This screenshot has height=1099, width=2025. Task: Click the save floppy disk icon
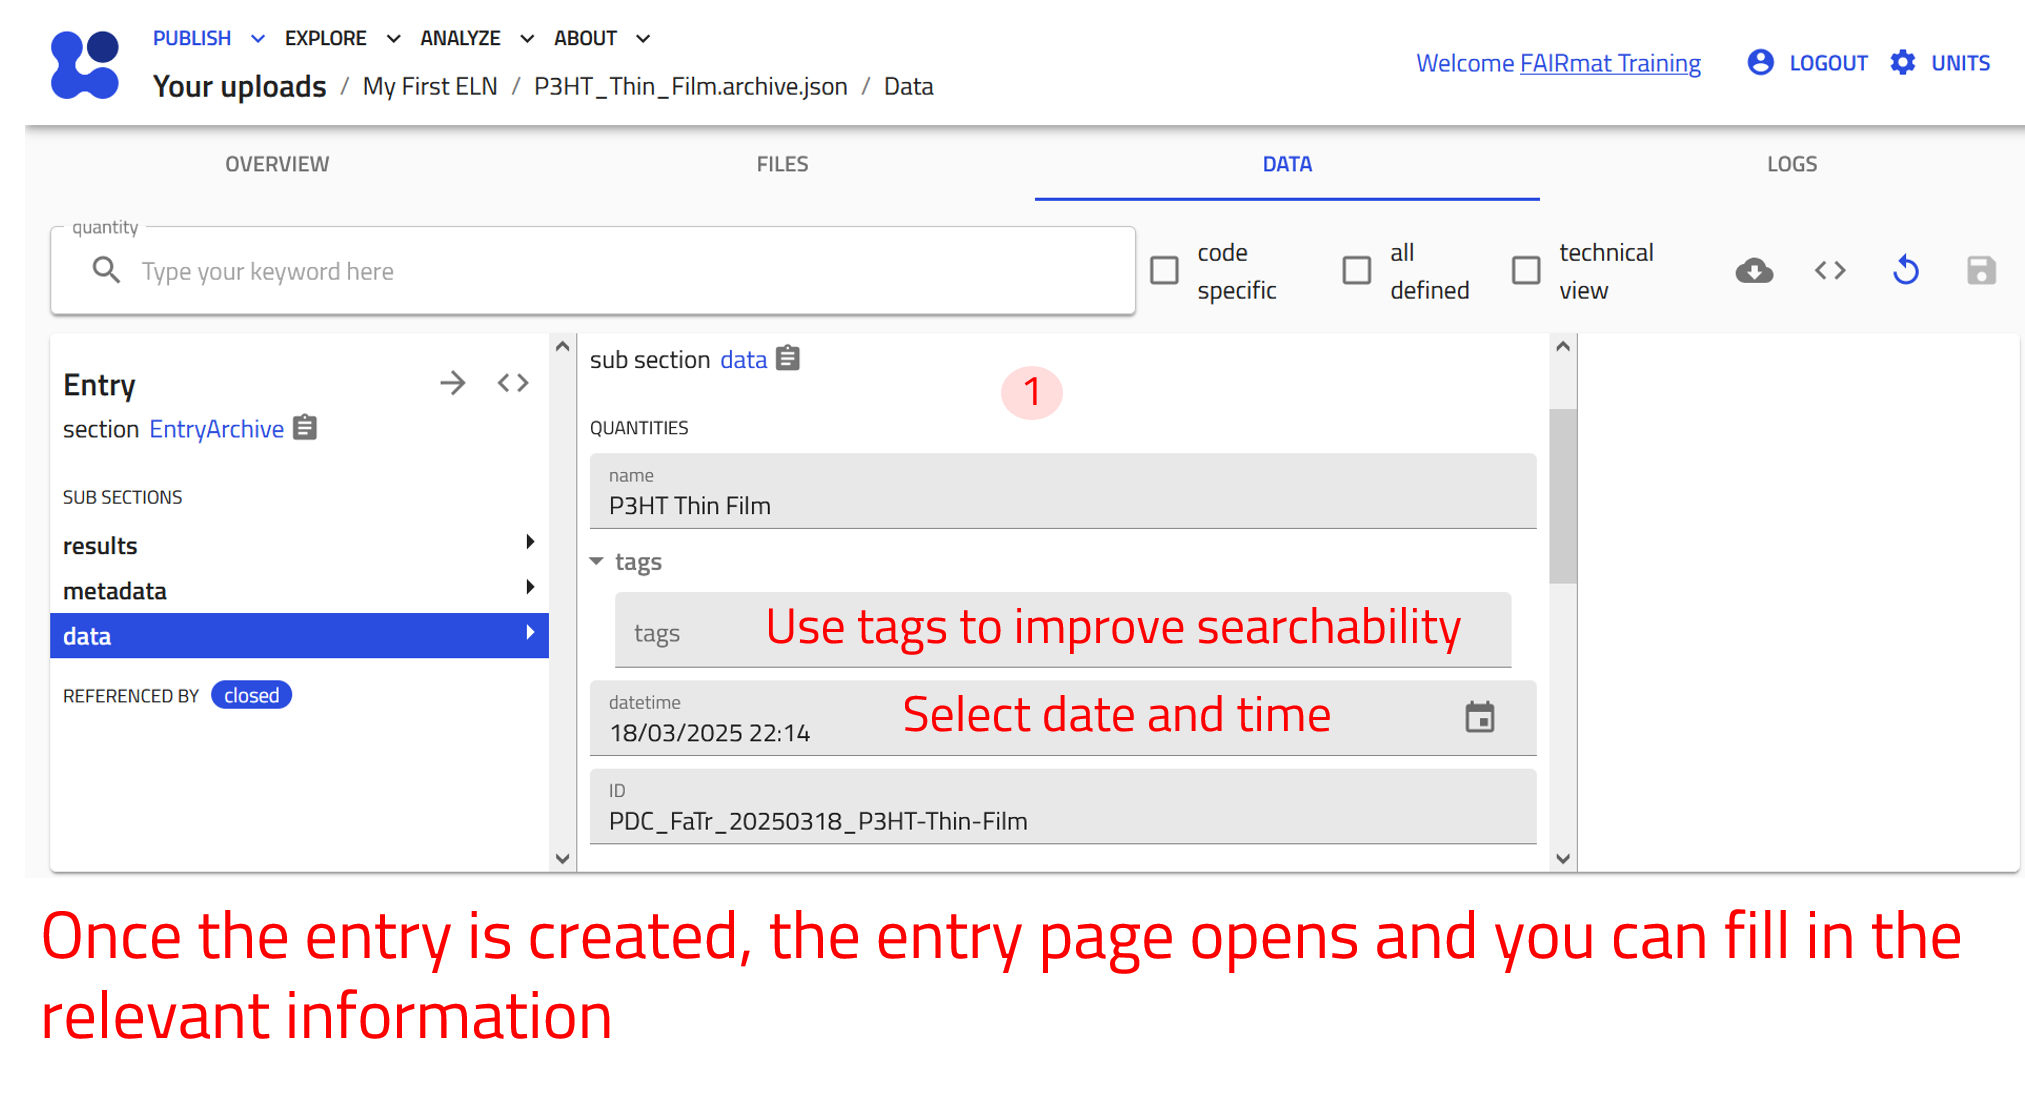[x=1980, y=271]
